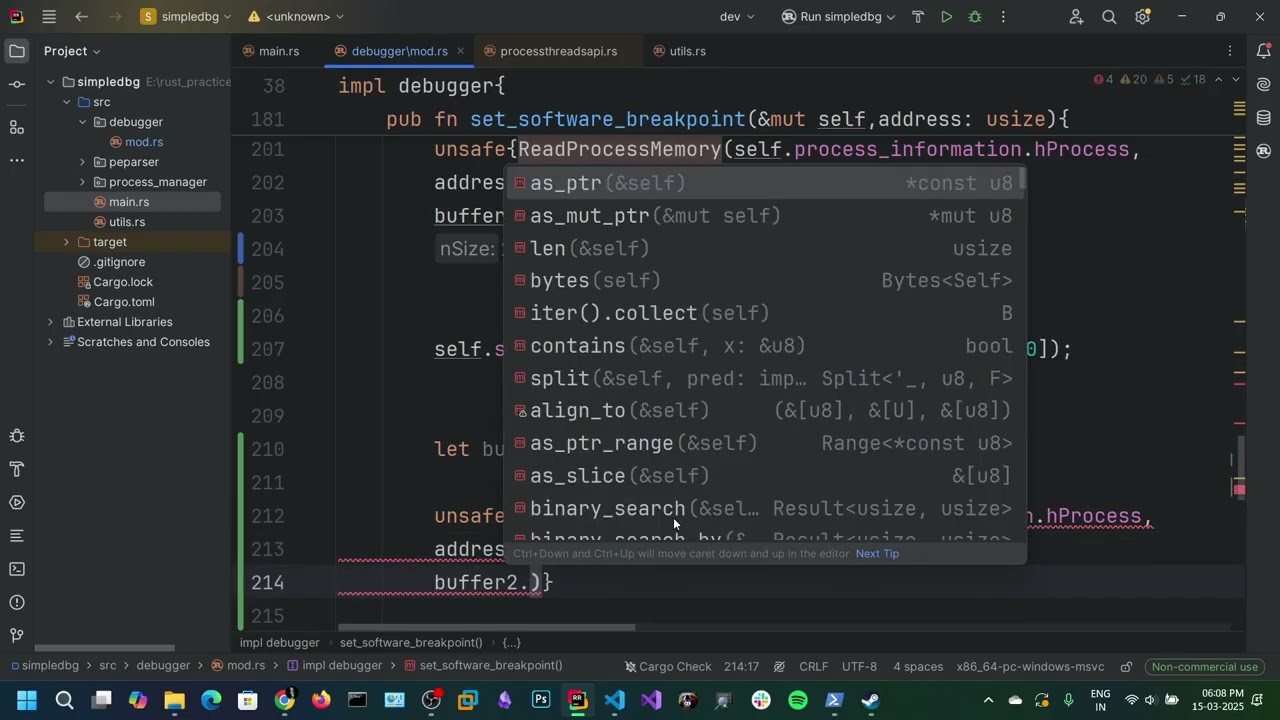Viewport: 1280px width, 720px height.
Task: Change the 4 spaces indent setting
Action: (918, 666)
